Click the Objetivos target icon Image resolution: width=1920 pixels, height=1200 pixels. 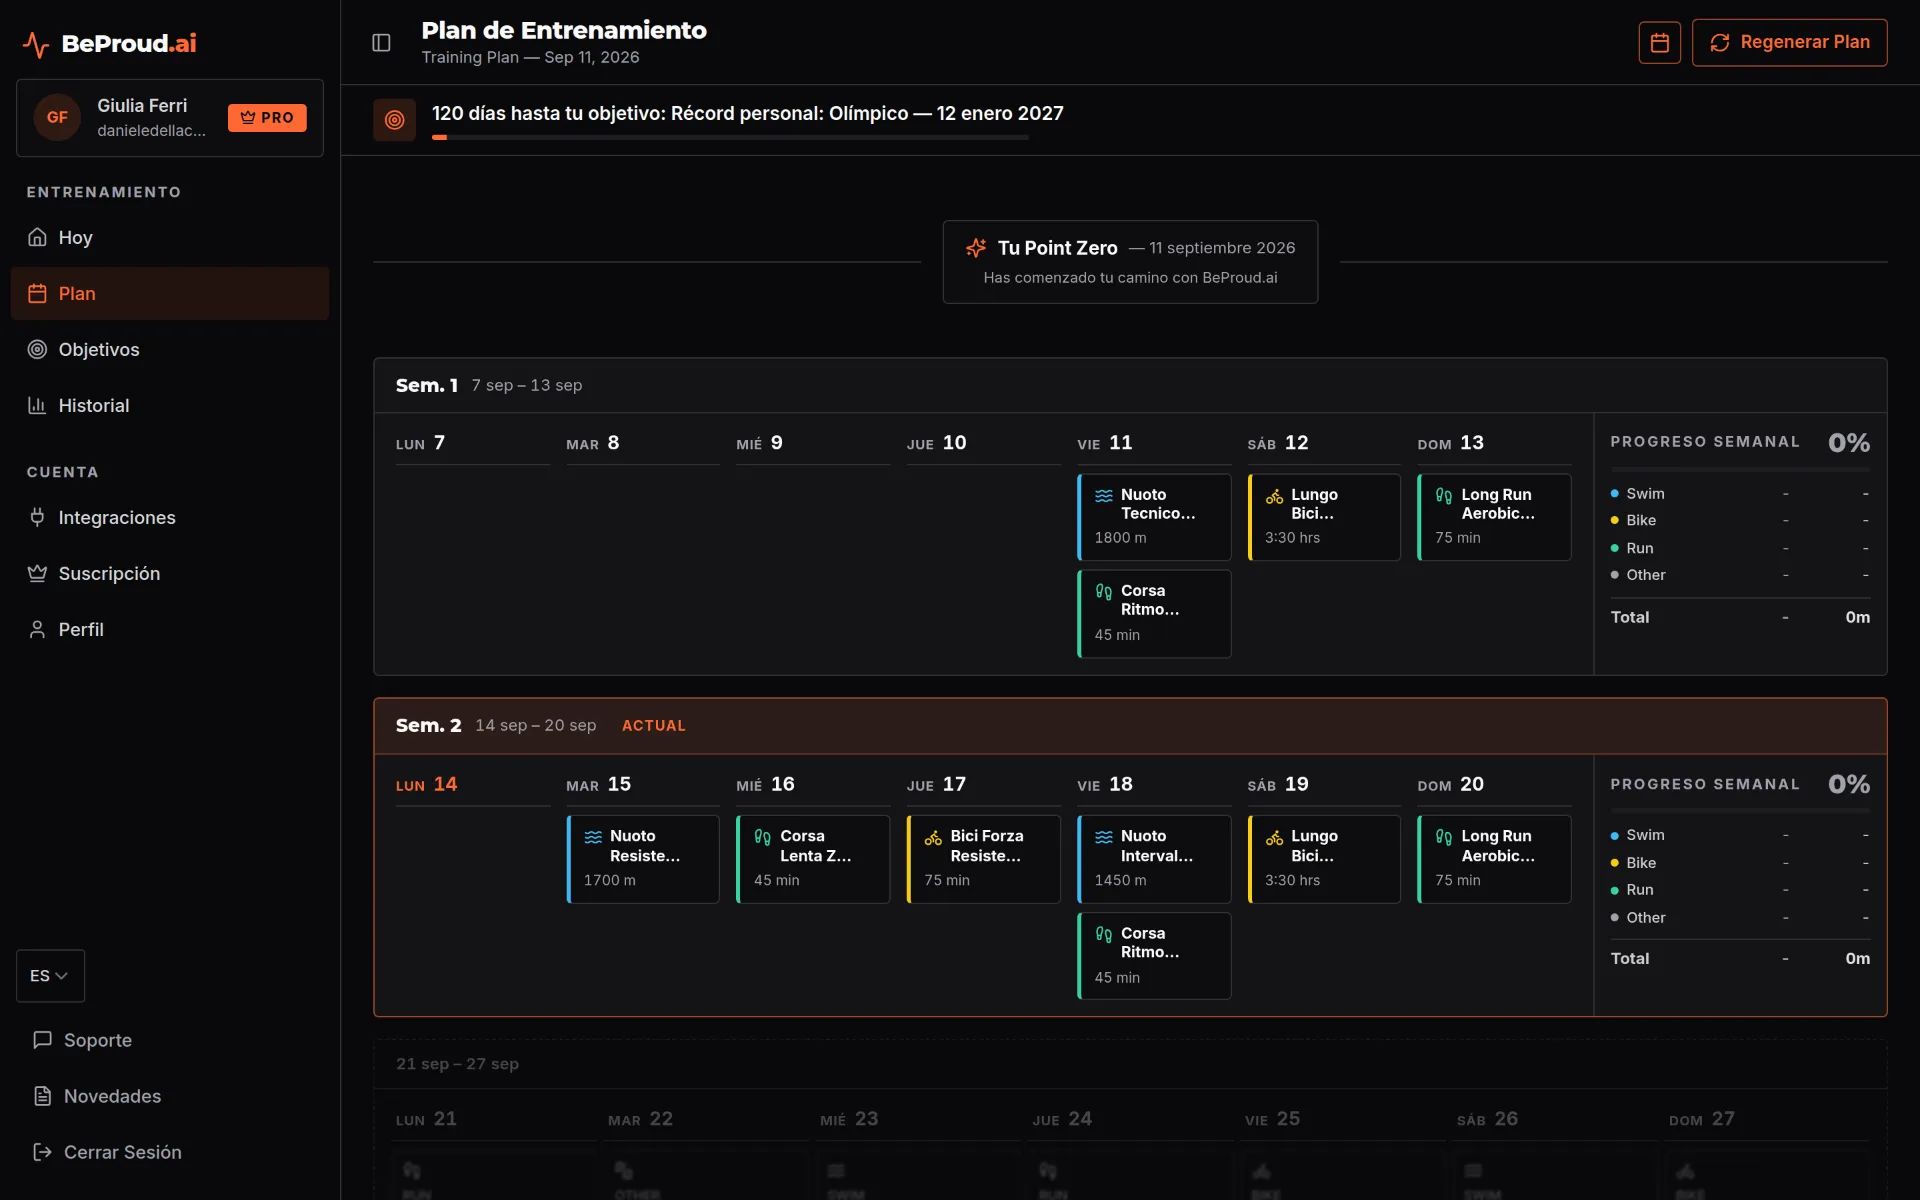click(37, 349)
